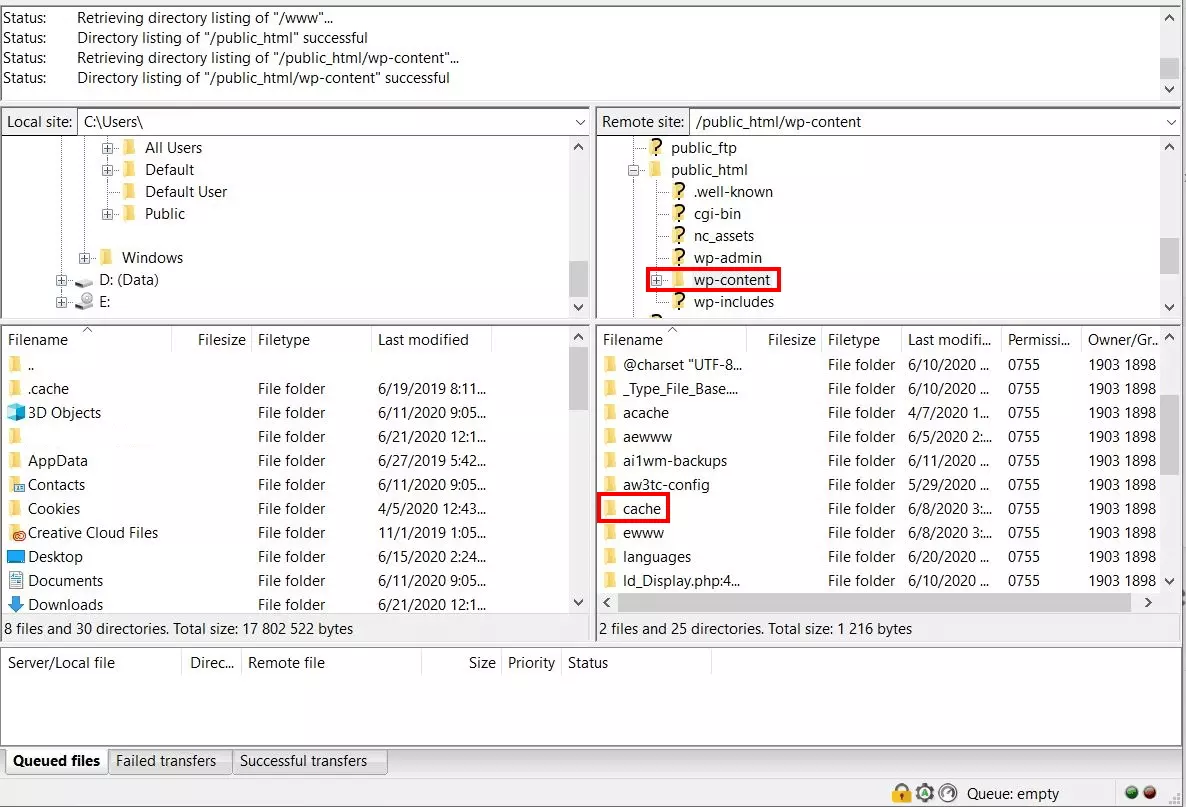This screenshot has height=807, width=1186.
Task: Click the E: disc drive icon
Action: 85,302
